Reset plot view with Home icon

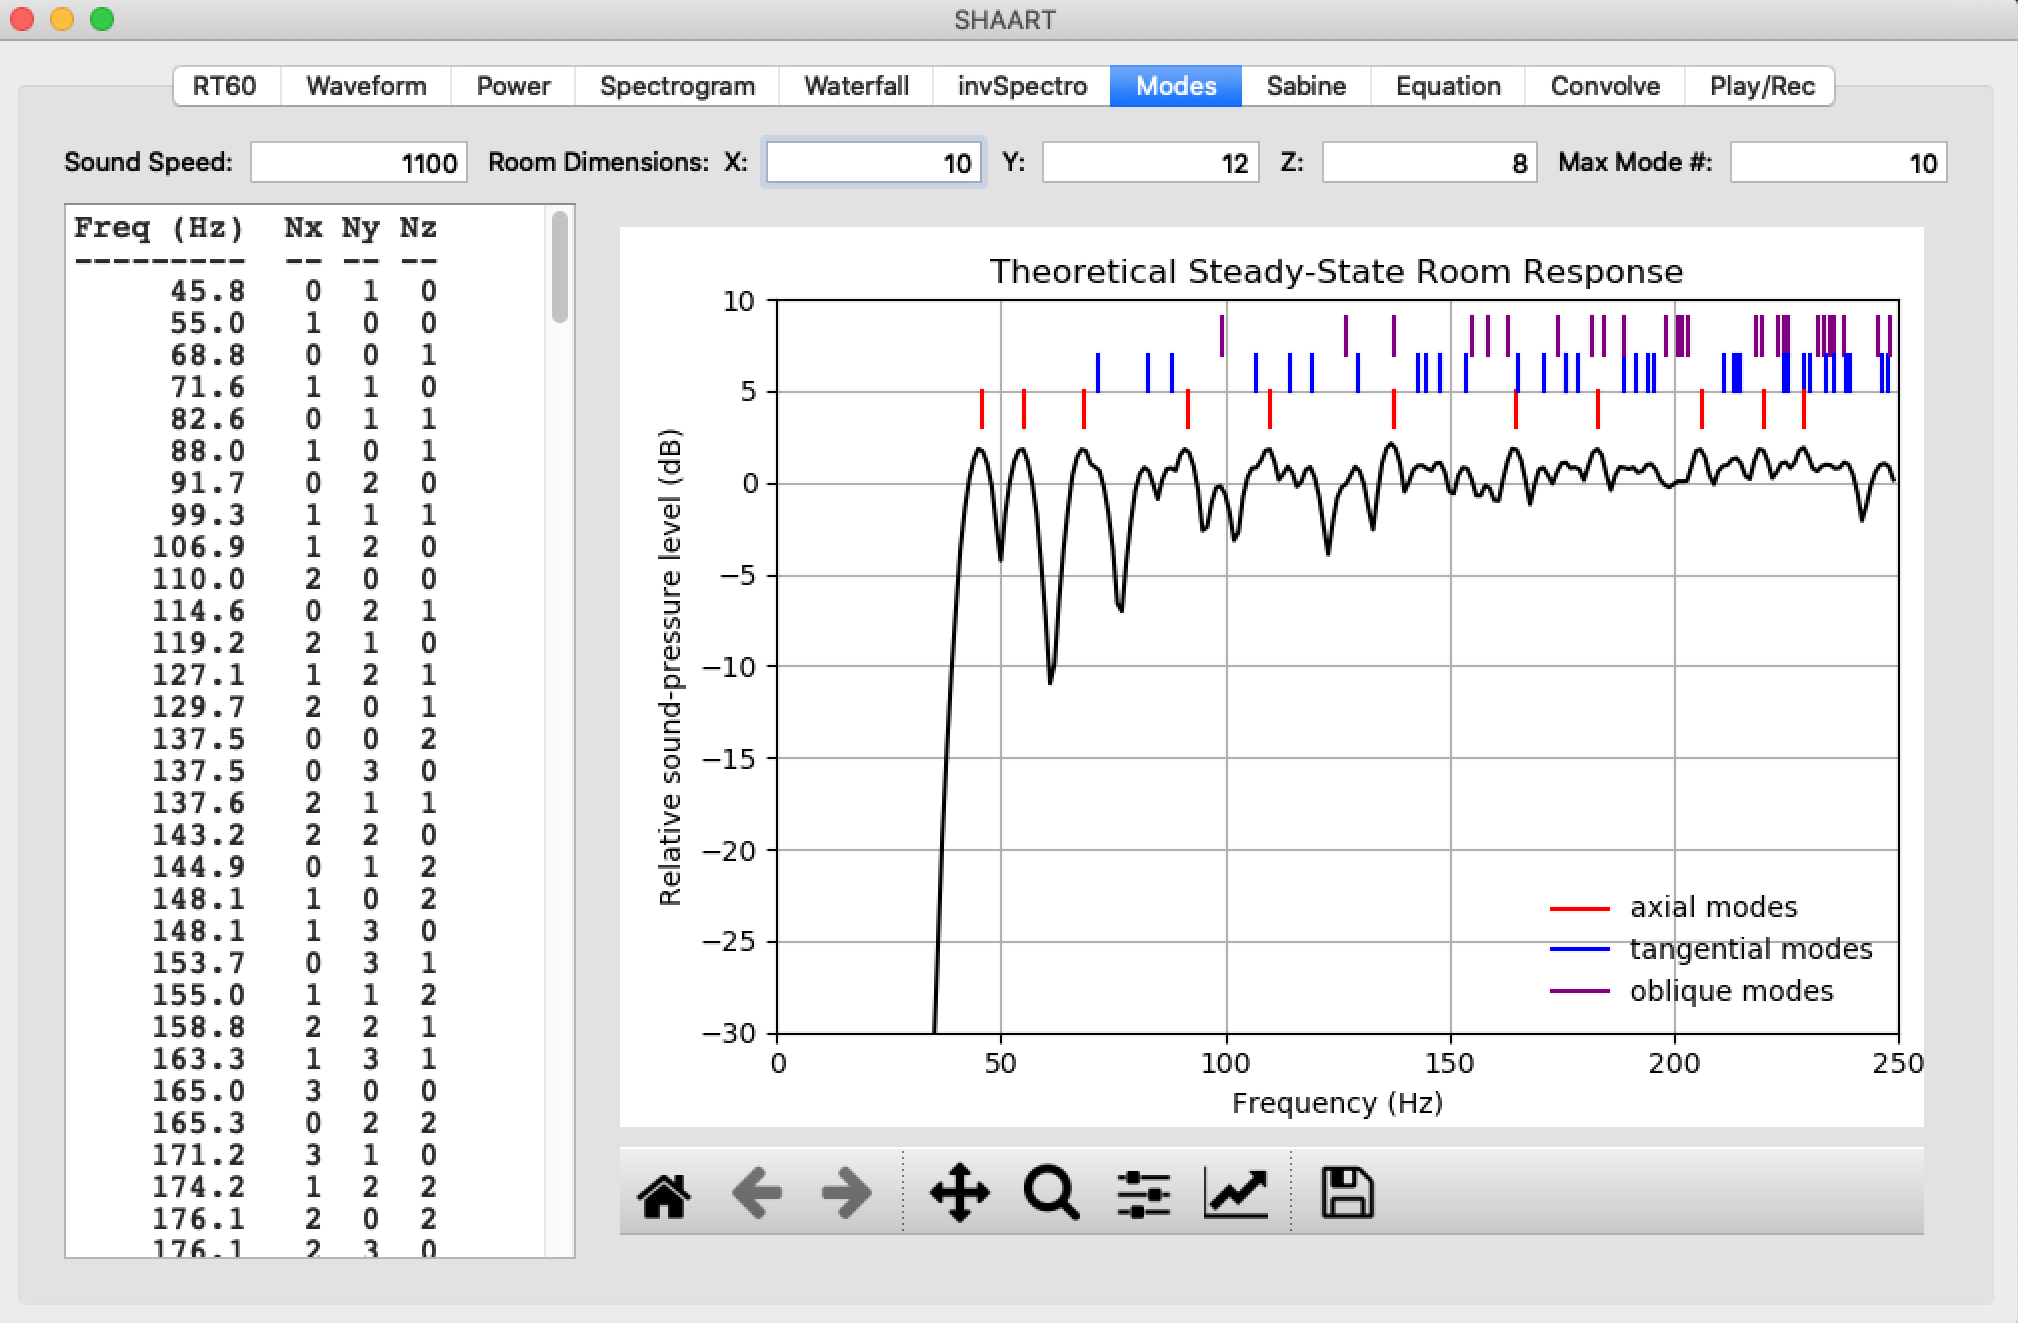click(x=664, y=1194)
